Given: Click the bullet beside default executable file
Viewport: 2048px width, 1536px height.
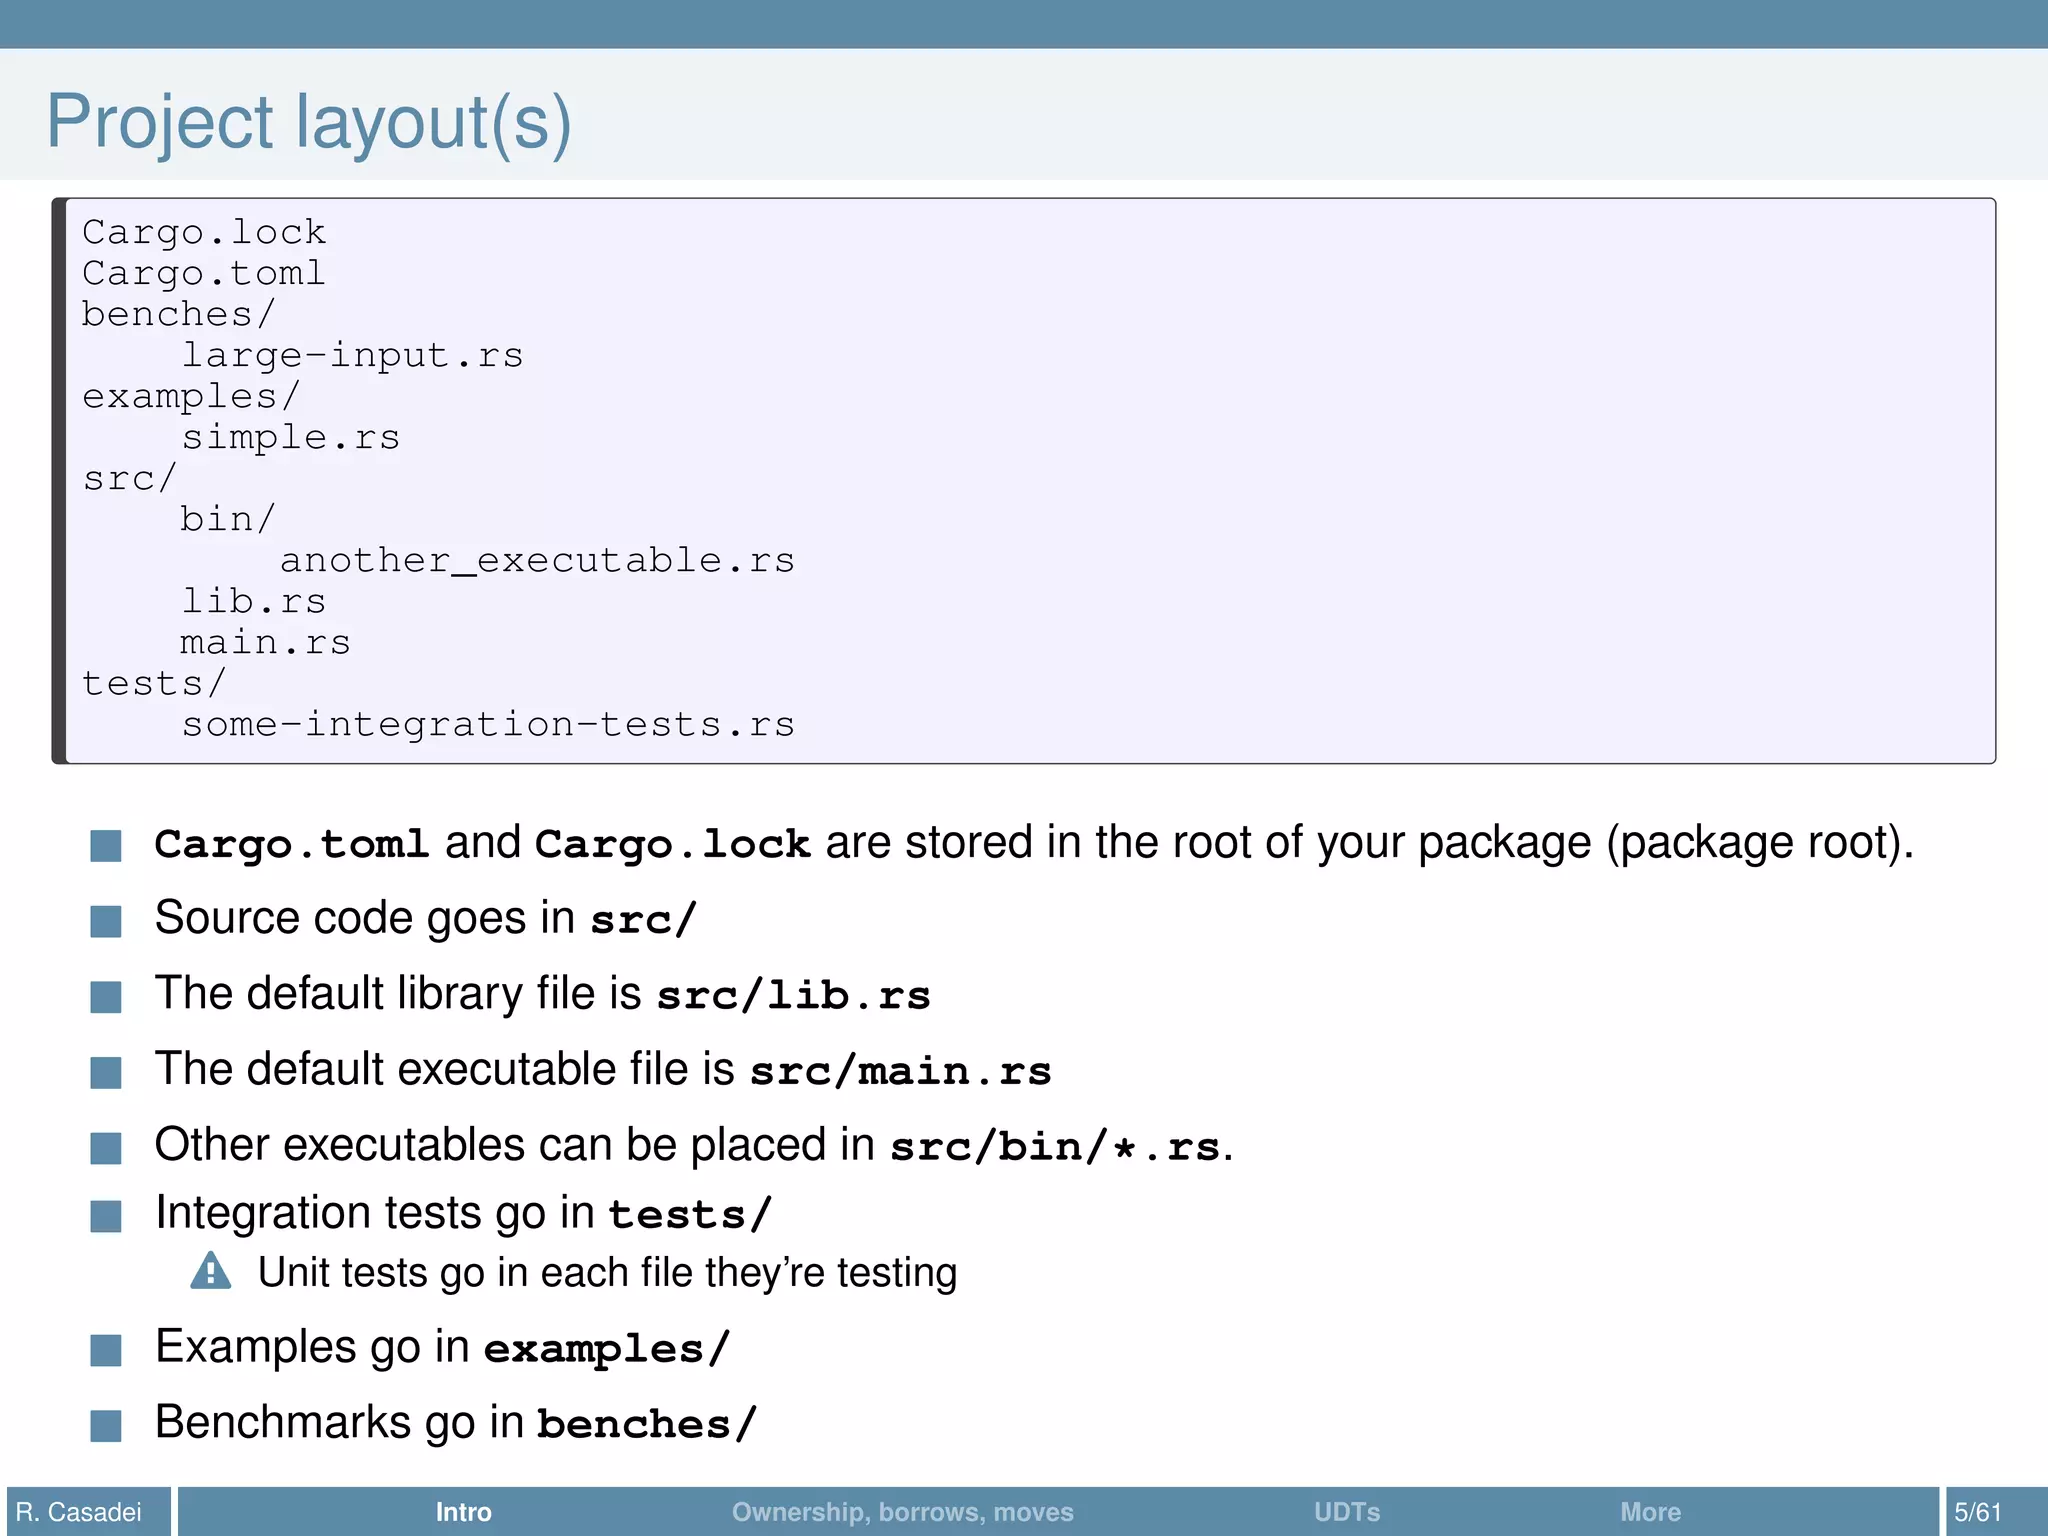Looking at the screenshot, I should 106,1072.
